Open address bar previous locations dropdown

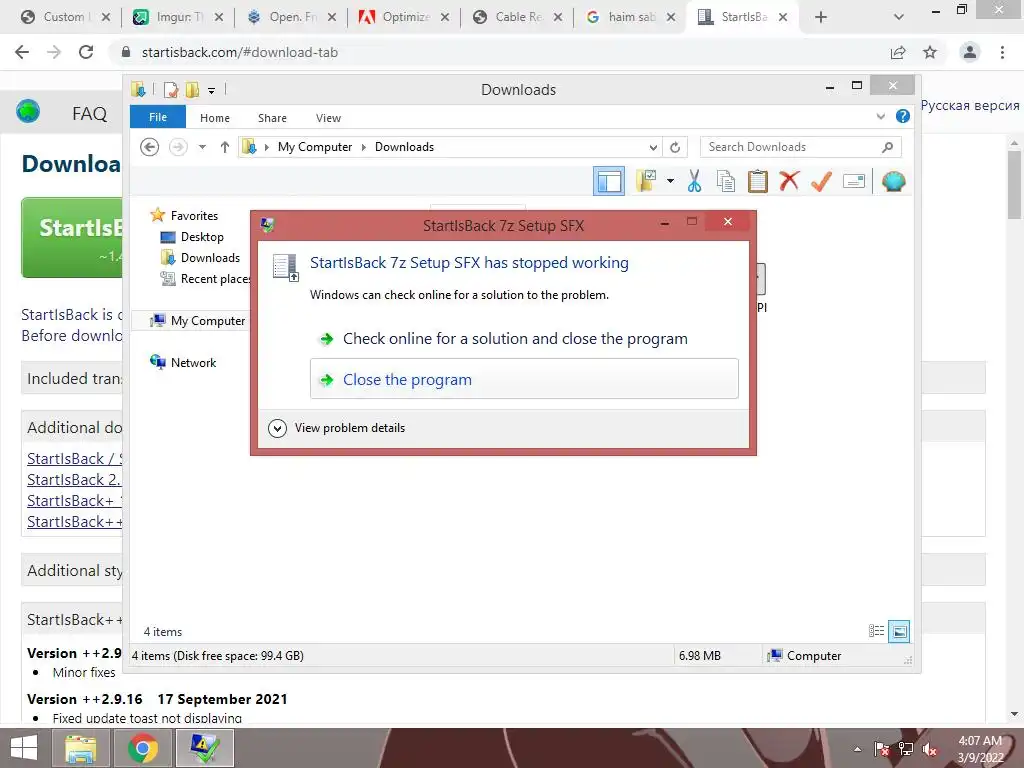pos(652,147)
